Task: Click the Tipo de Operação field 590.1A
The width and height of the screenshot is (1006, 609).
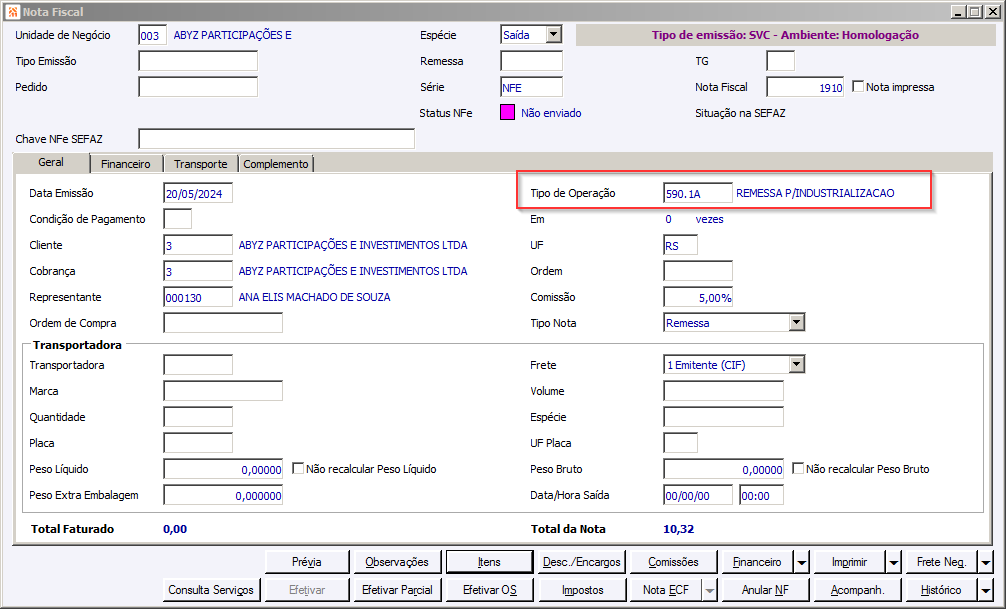Action: point(697,193)
